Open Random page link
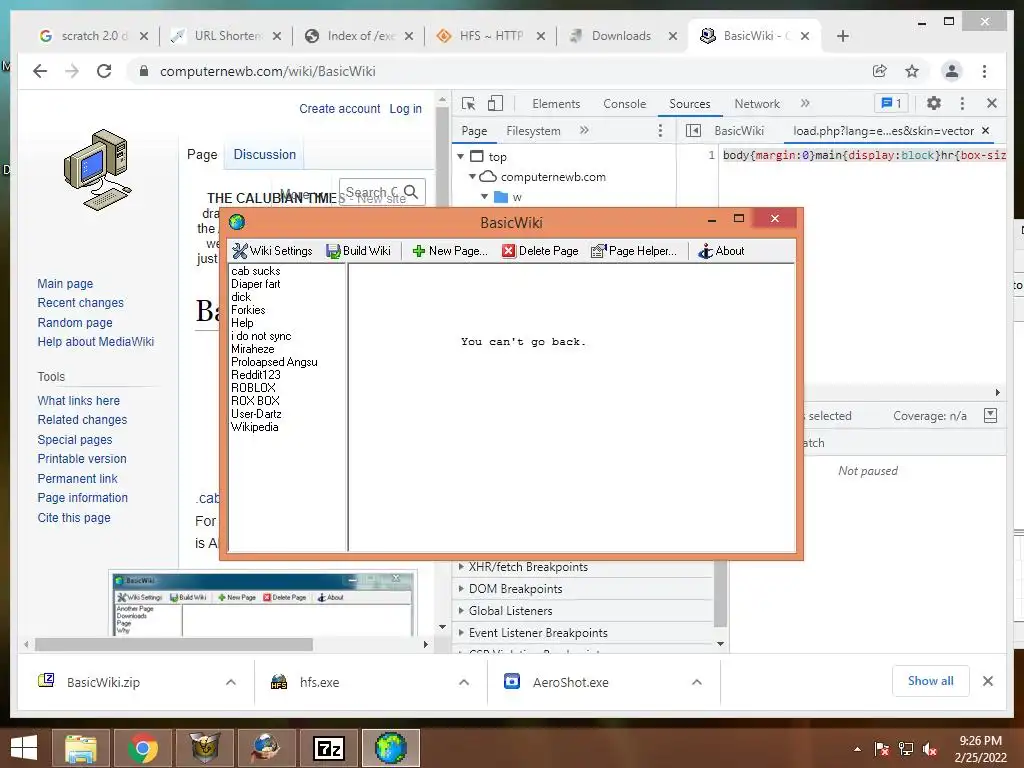 [x=74, y=323]
